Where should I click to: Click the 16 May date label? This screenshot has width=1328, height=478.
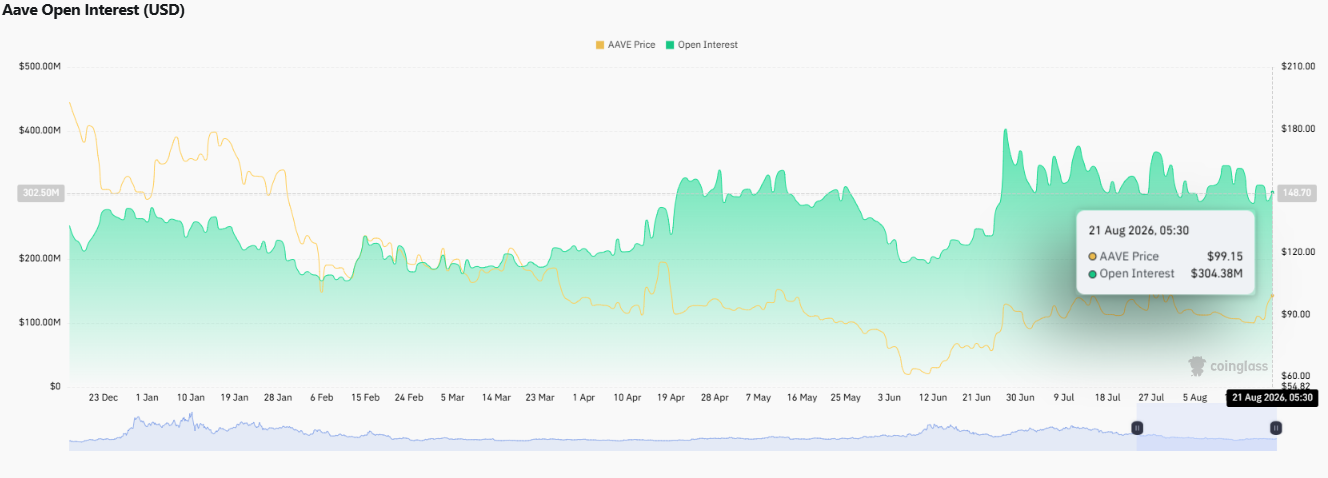(x=802, y=397)
